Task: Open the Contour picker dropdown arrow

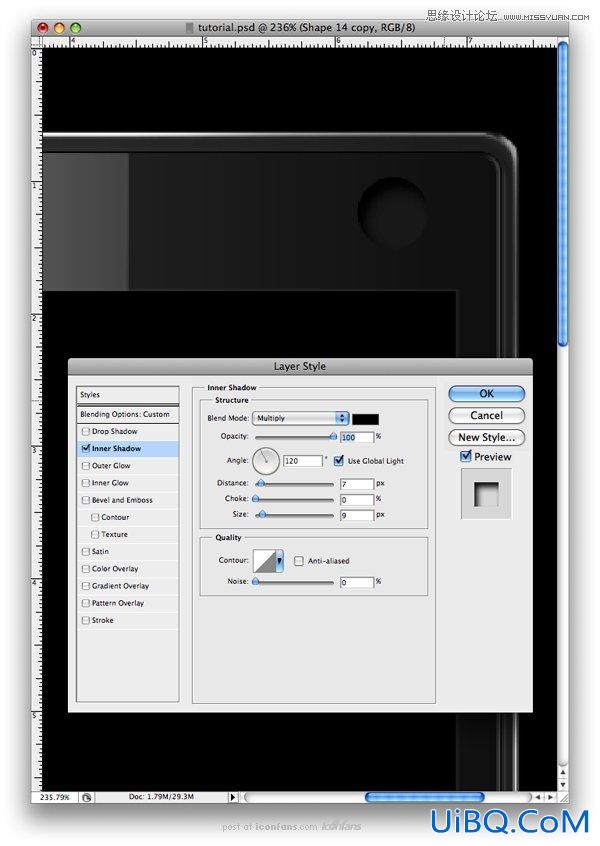Action: (x=279, y=561)
